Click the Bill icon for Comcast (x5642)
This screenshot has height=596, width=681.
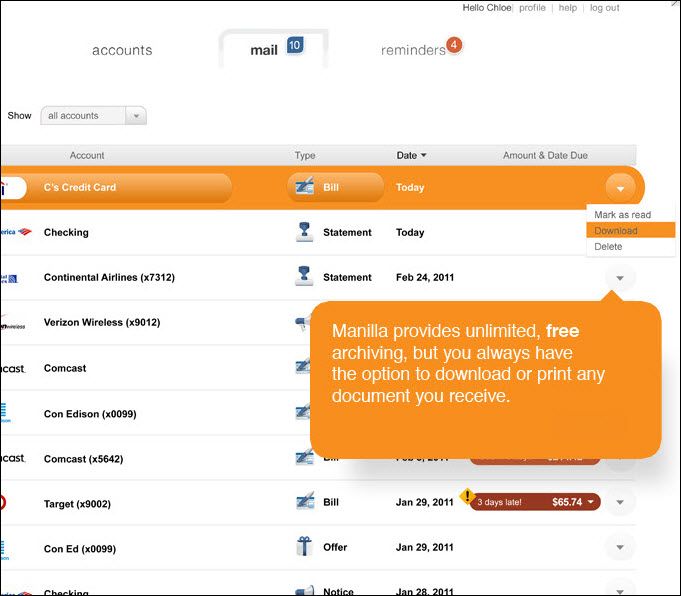tap(304, 457)
